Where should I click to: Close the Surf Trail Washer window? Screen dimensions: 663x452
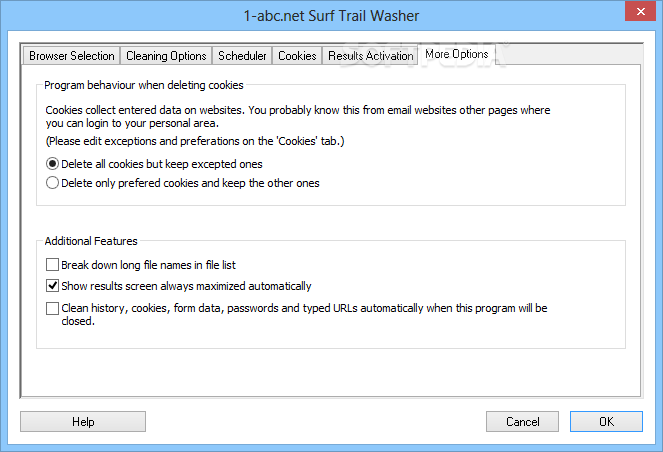point(640,11)
